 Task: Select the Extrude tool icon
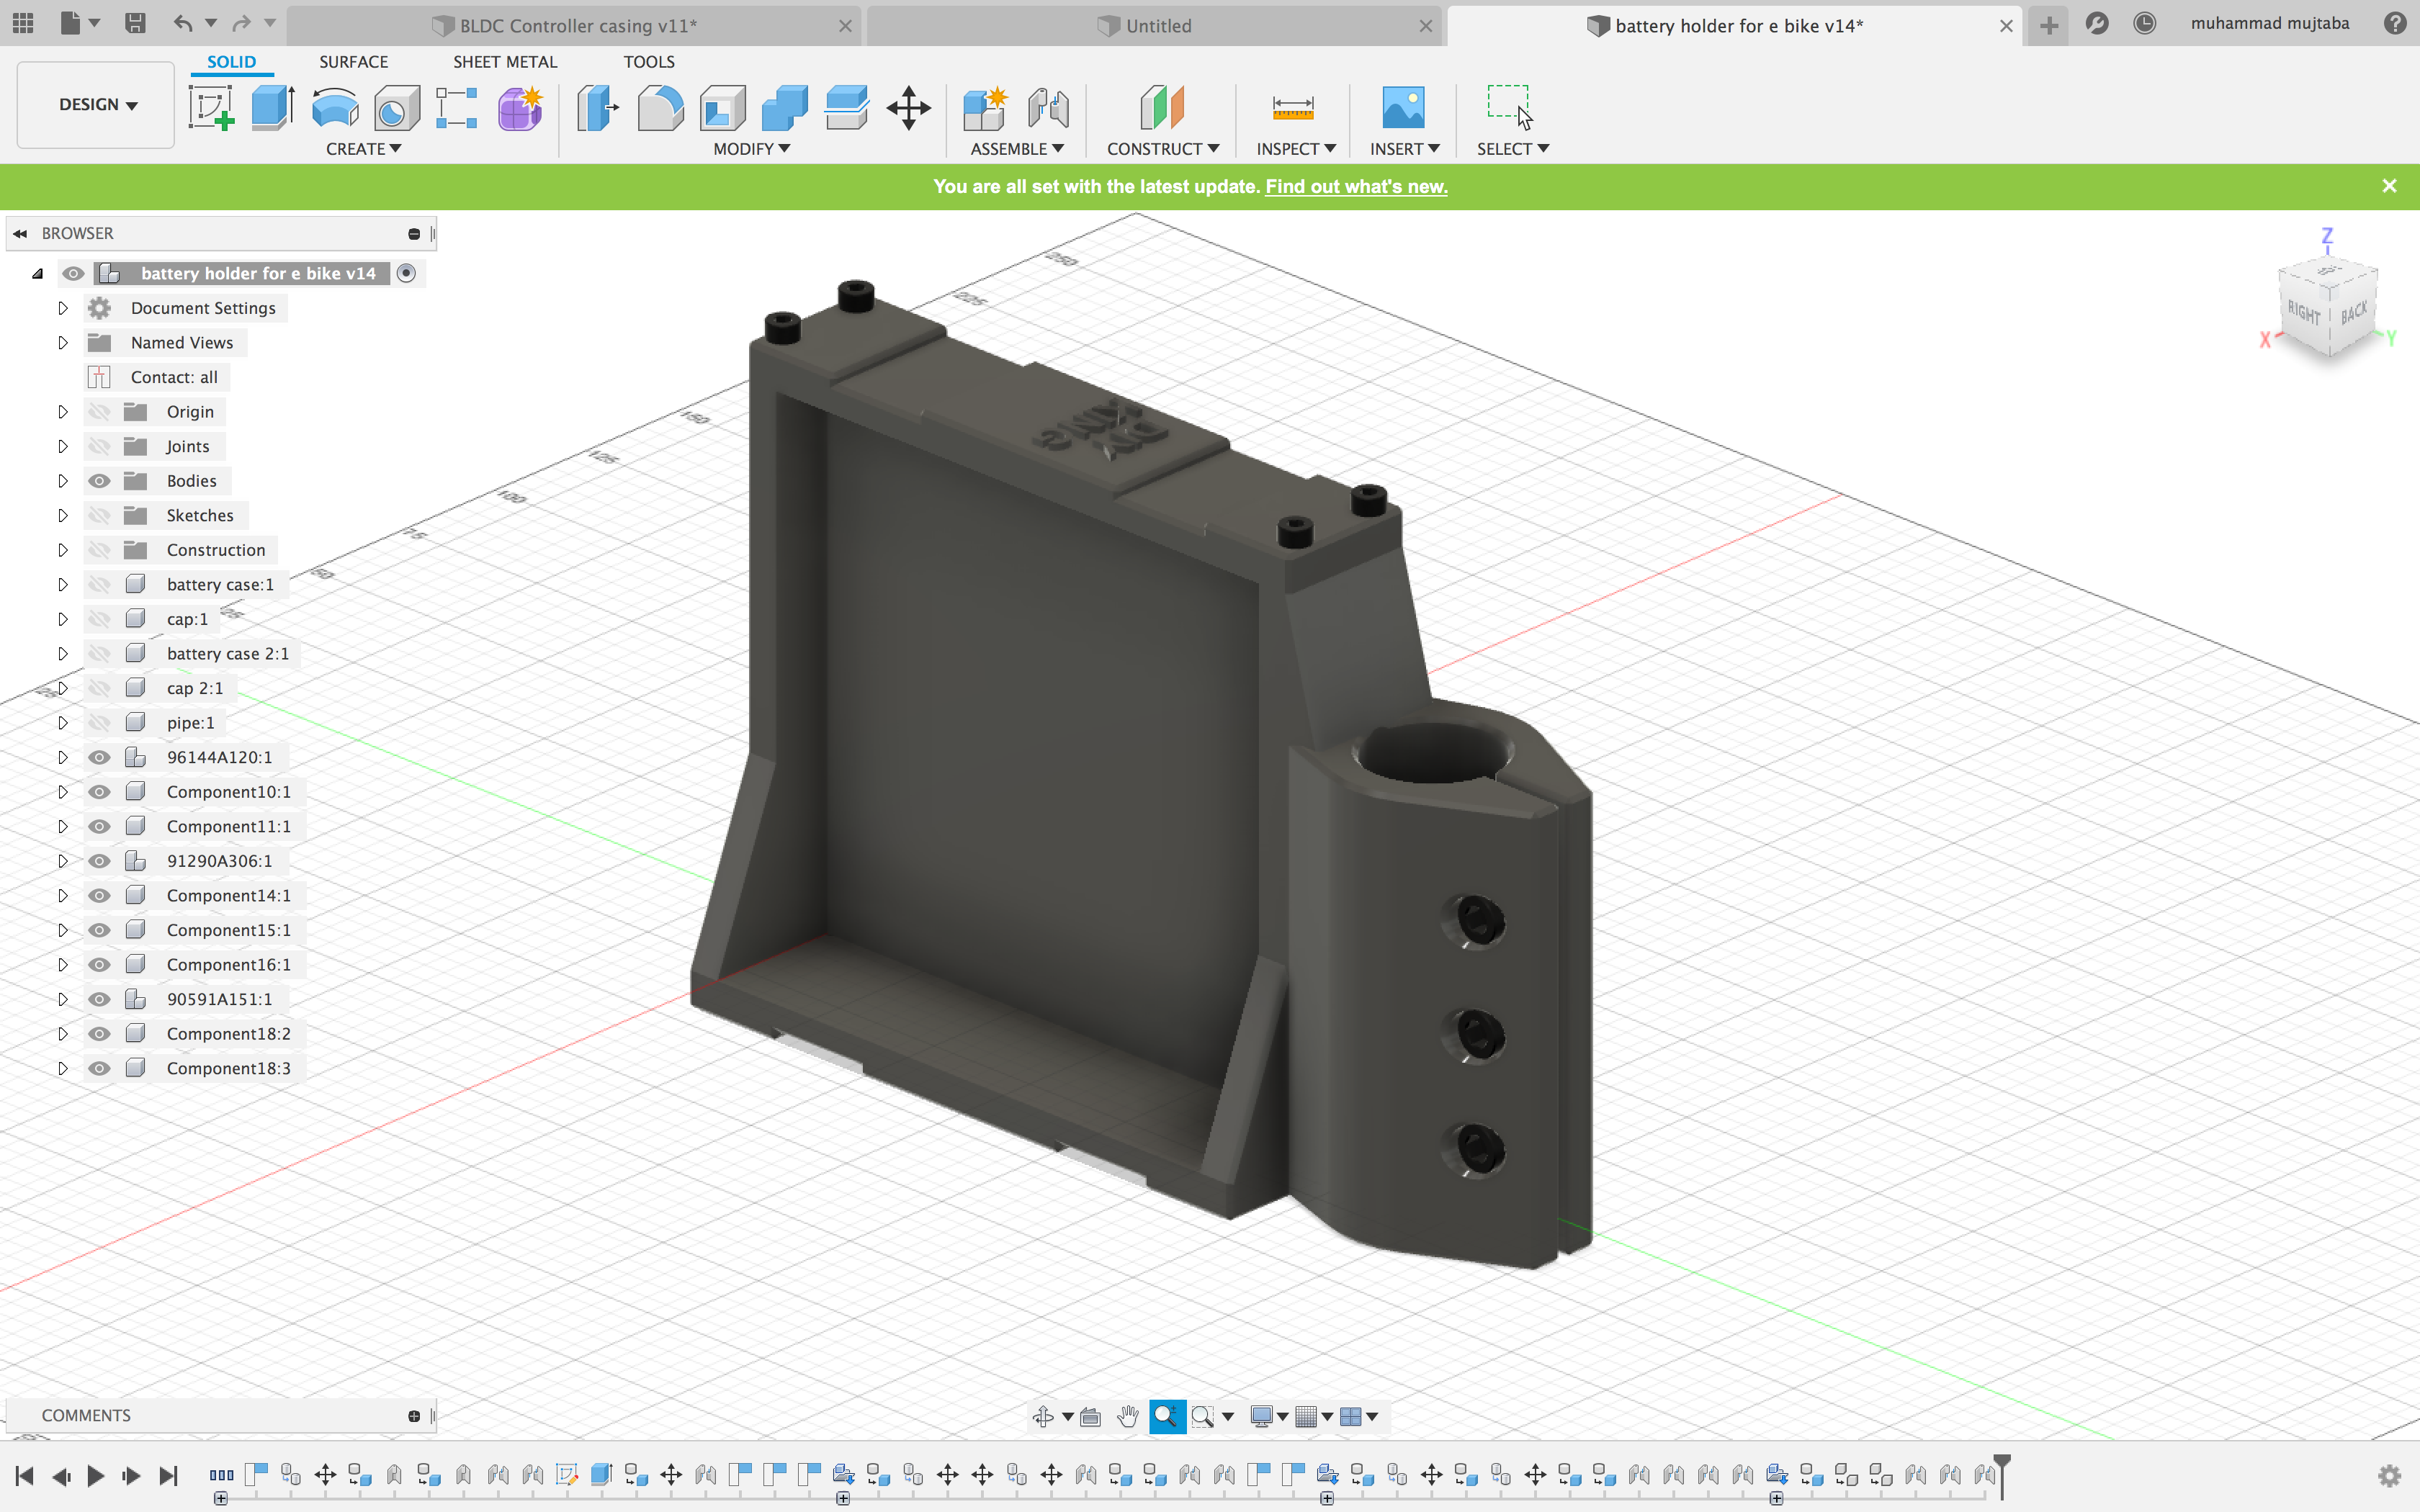click(x=272, y=107)
